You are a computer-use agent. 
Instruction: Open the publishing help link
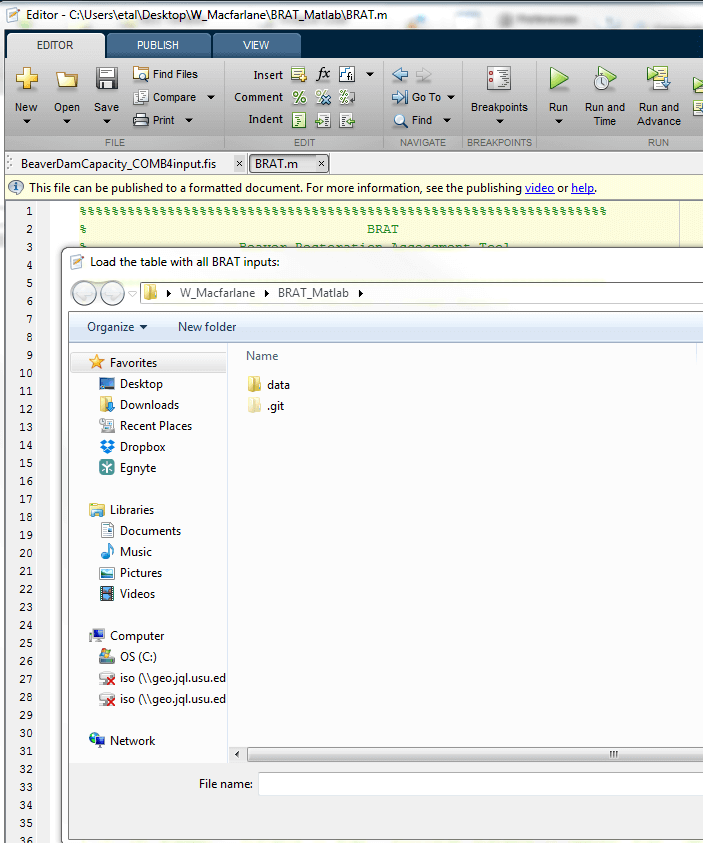pos(583,188)
